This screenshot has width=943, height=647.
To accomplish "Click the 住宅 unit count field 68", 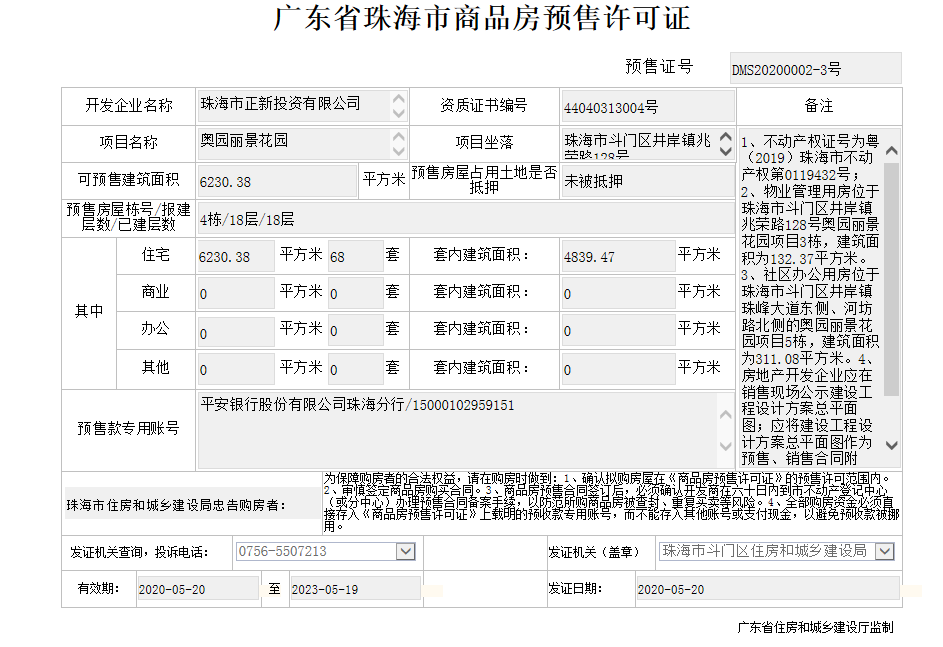I will (x=354, y=256).
